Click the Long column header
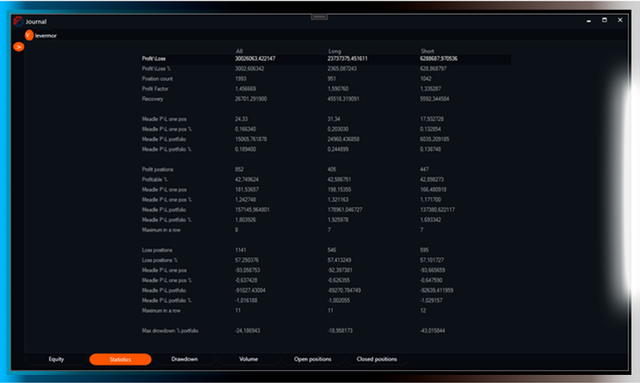The image size is (640, 383). (x=334, y=51)
